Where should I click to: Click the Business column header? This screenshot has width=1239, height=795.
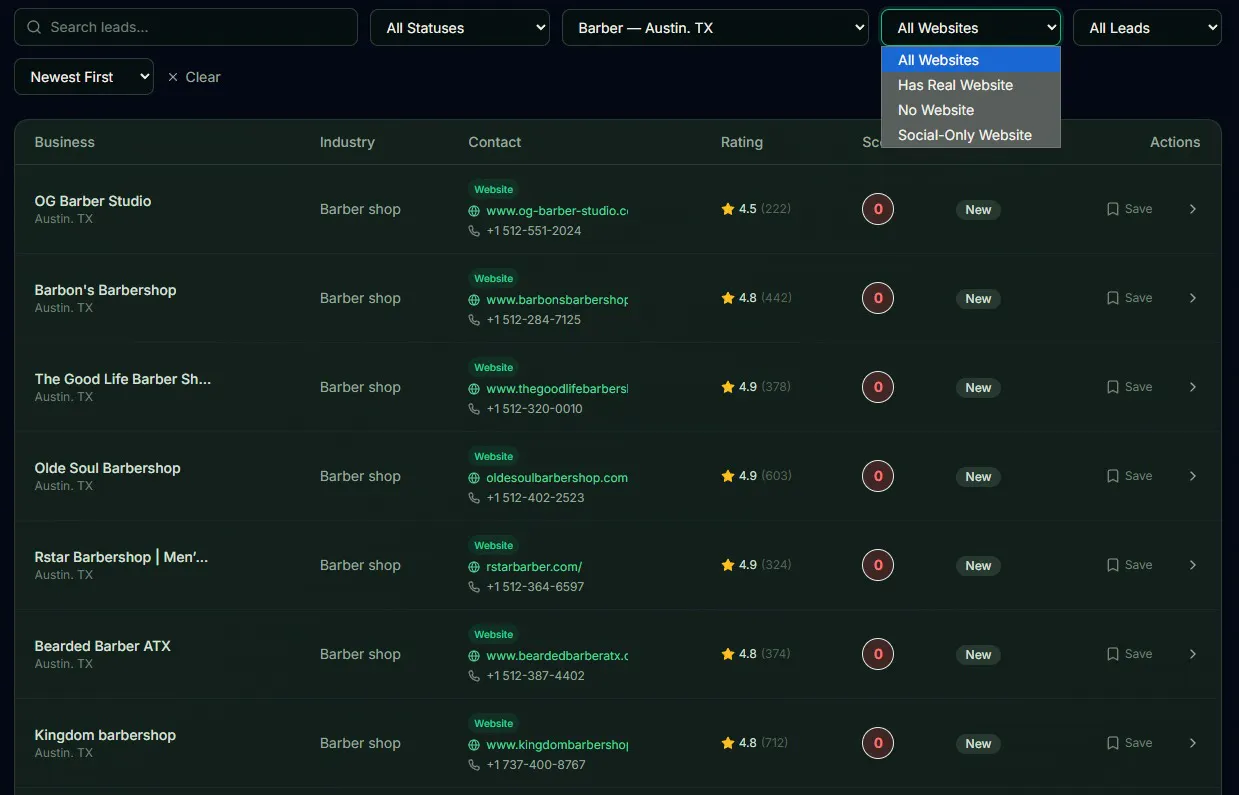65,142
